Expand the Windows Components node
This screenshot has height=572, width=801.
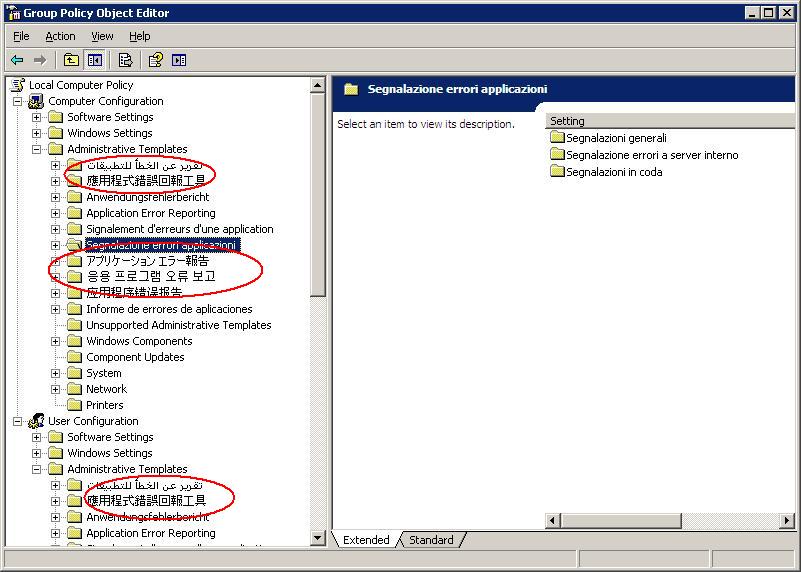55,341
